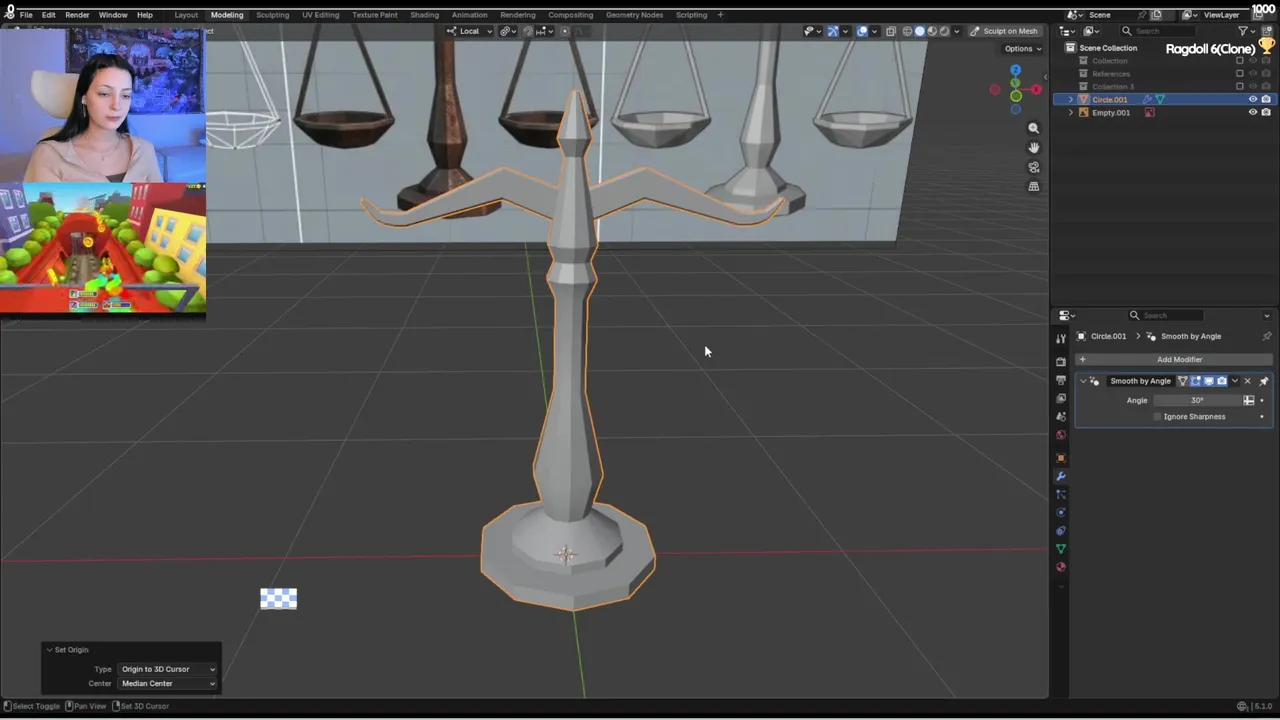Screen dimensions: 1280x720
Task: Toggle Circle.001 render camera visibility
Action: [1266, 99]
